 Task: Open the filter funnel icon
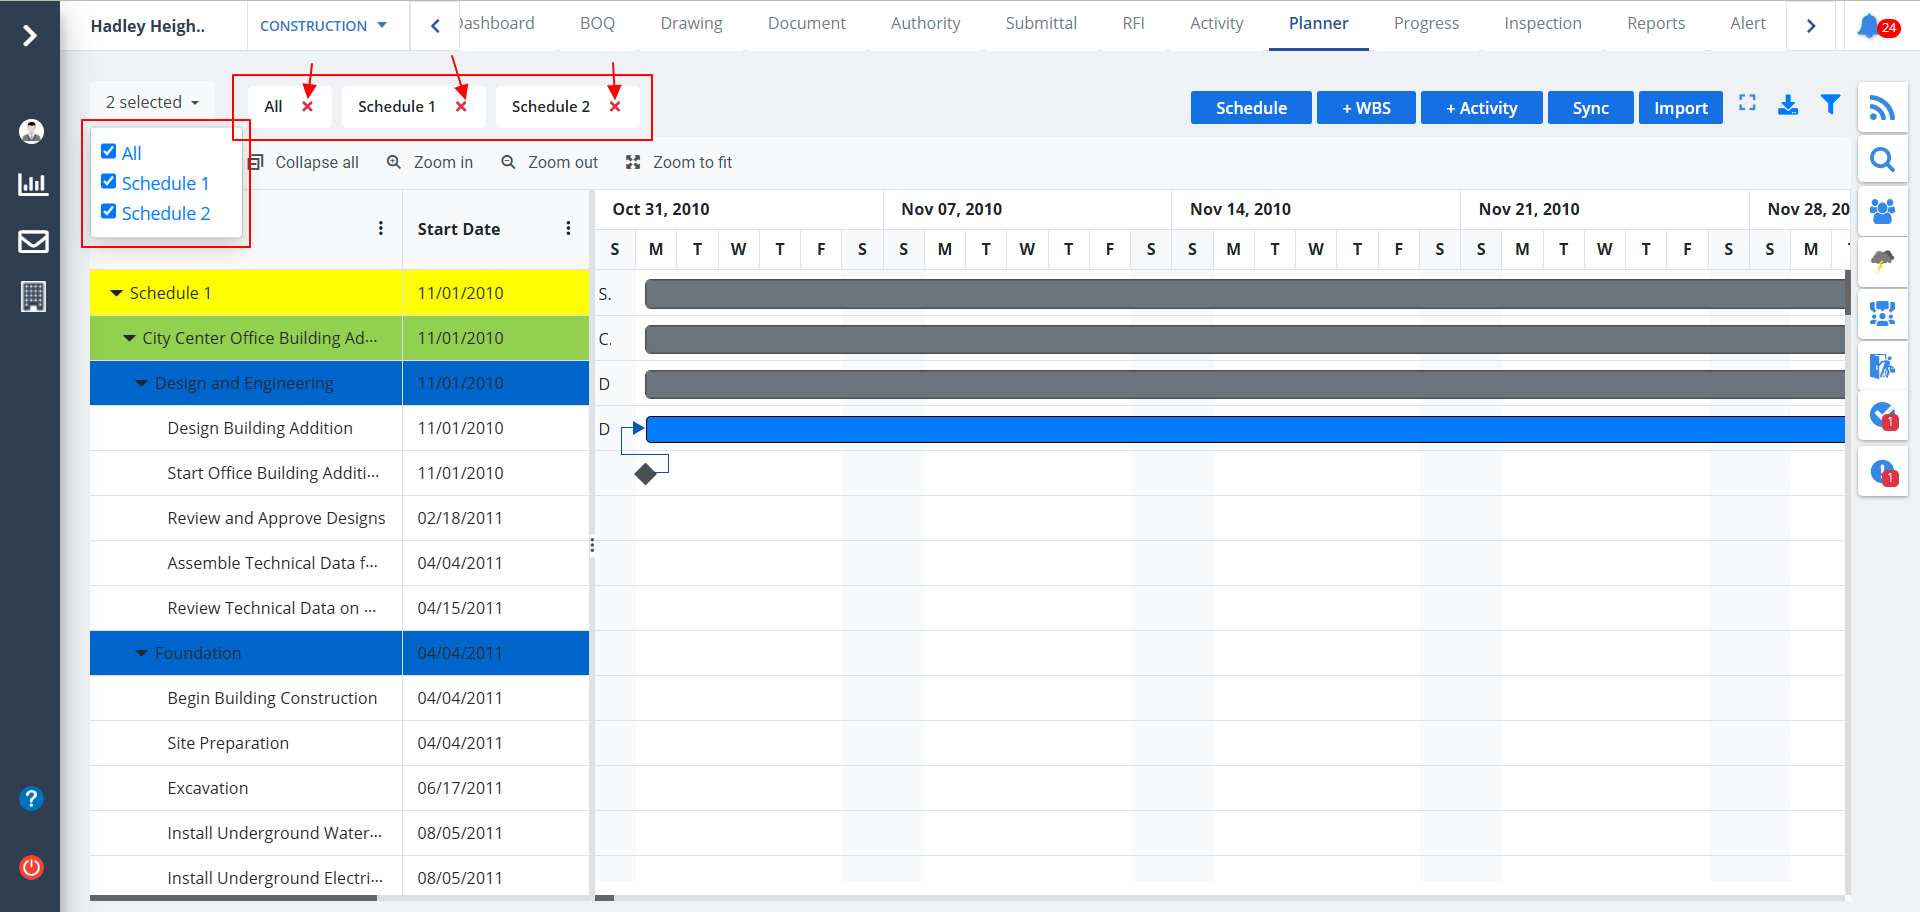point(1830,105)
